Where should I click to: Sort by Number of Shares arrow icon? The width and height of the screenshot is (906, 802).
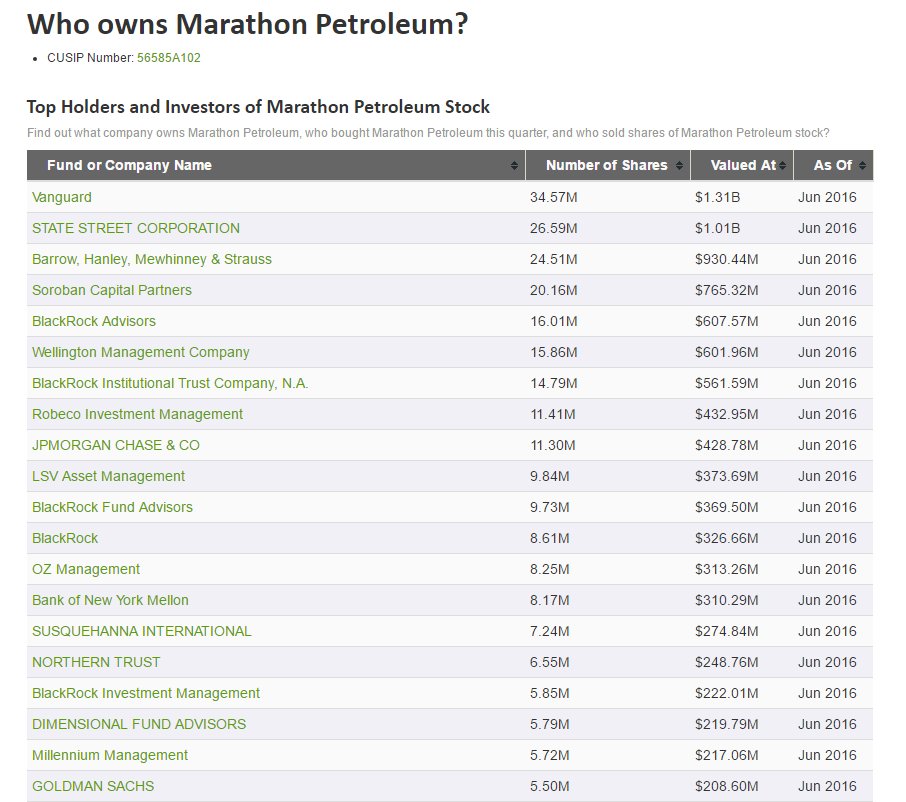[679, 166]
